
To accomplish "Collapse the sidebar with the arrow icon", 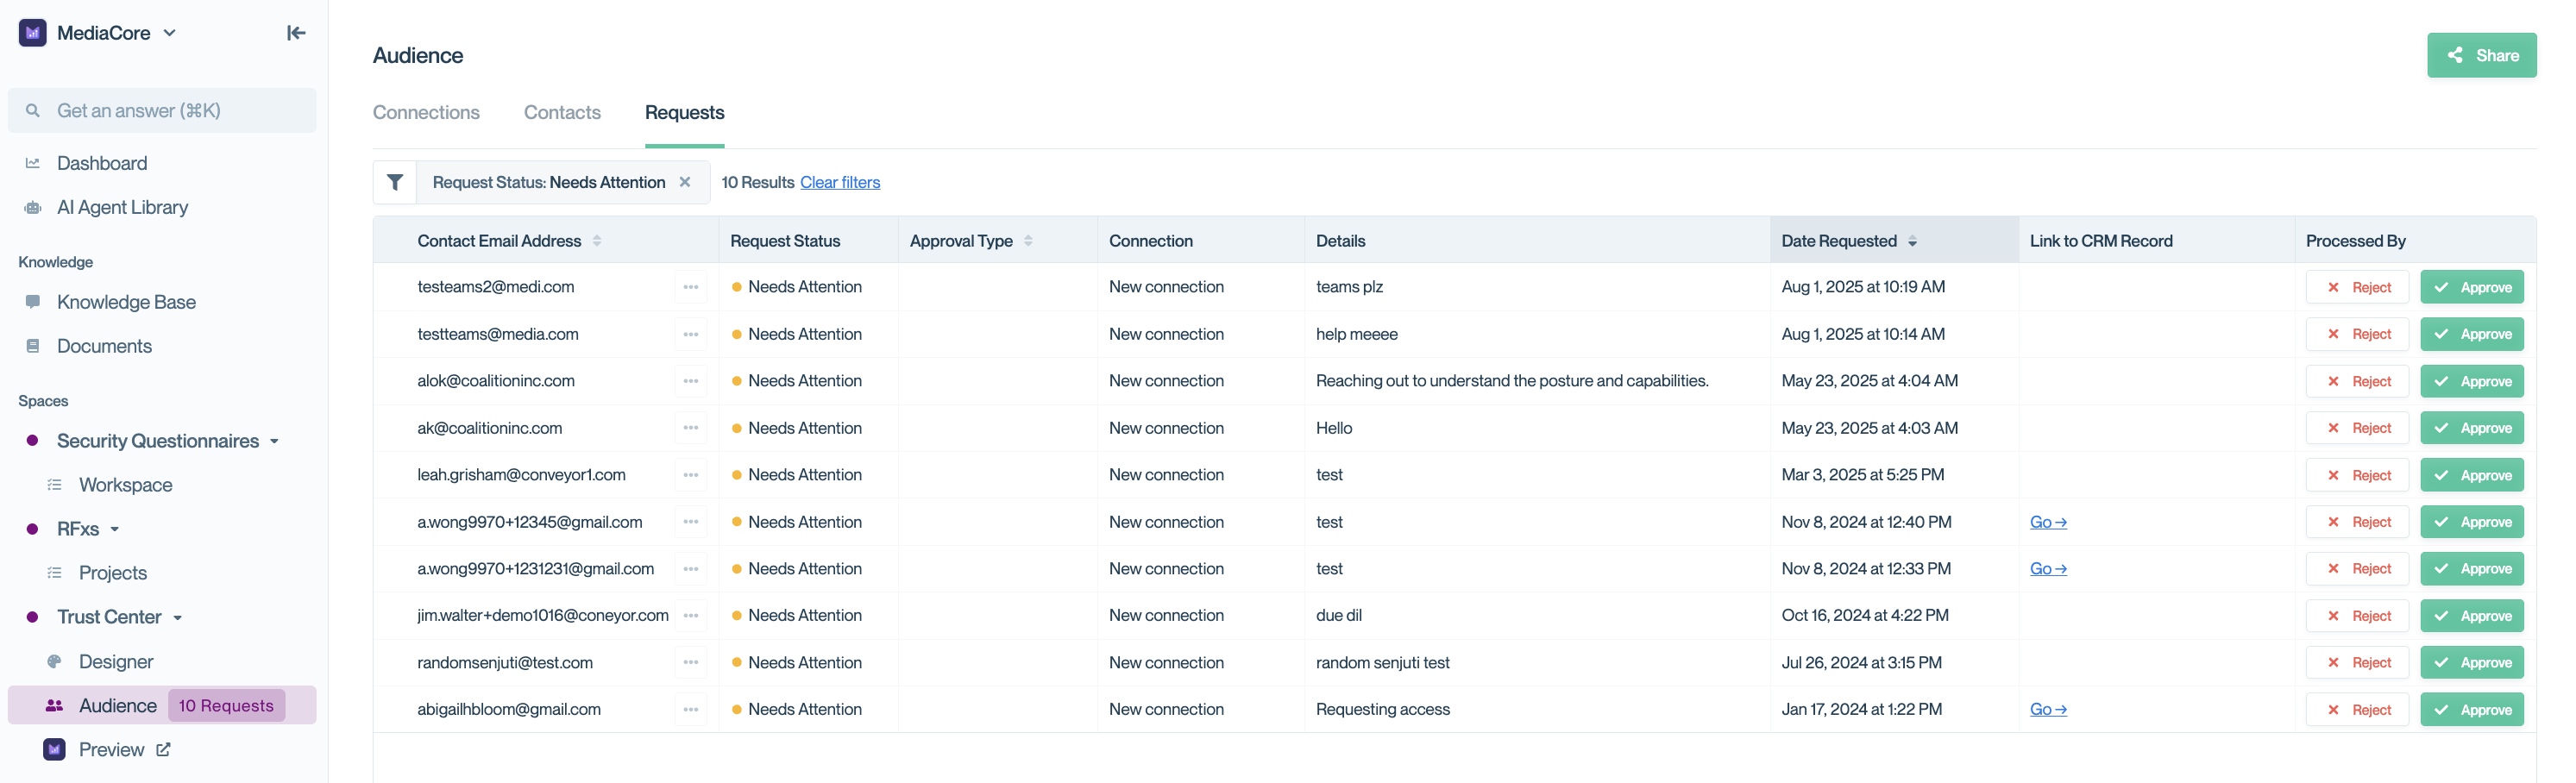I will (296, 33).
